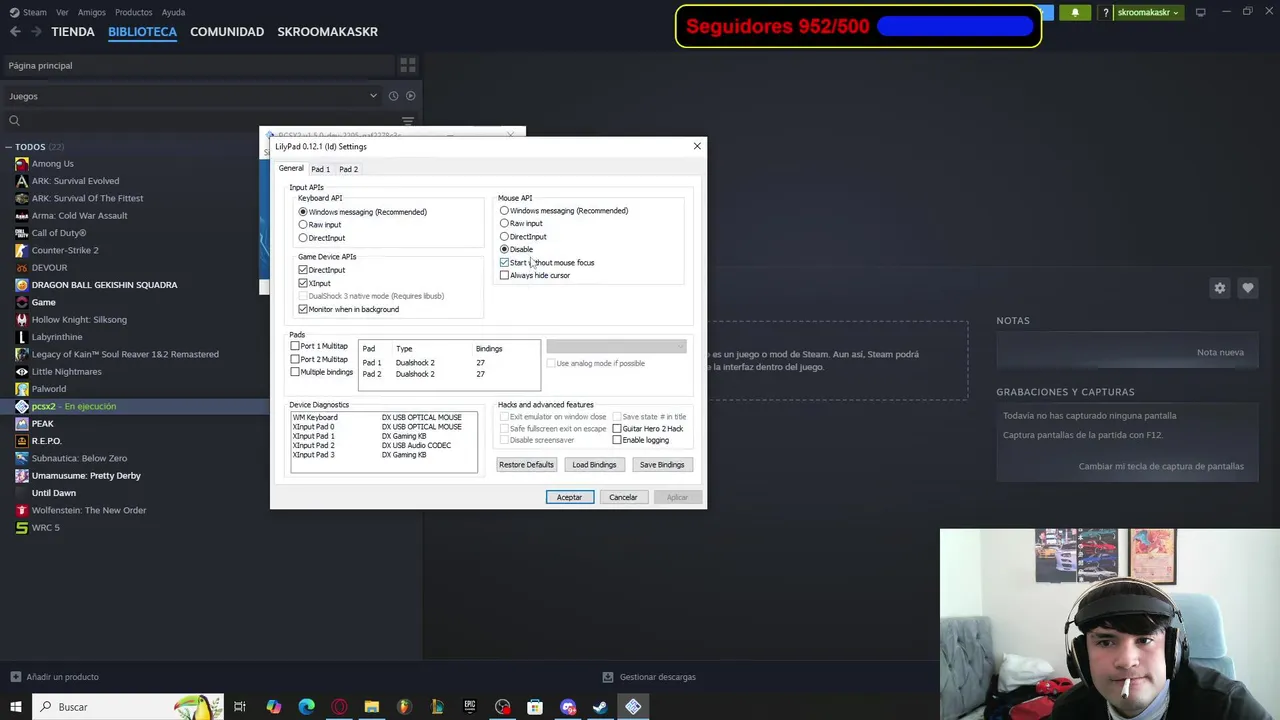This screenshot has width=1280, height=720.
Task: Open the Steam menu
Action: pyautogui.click(x=27, y=12)
